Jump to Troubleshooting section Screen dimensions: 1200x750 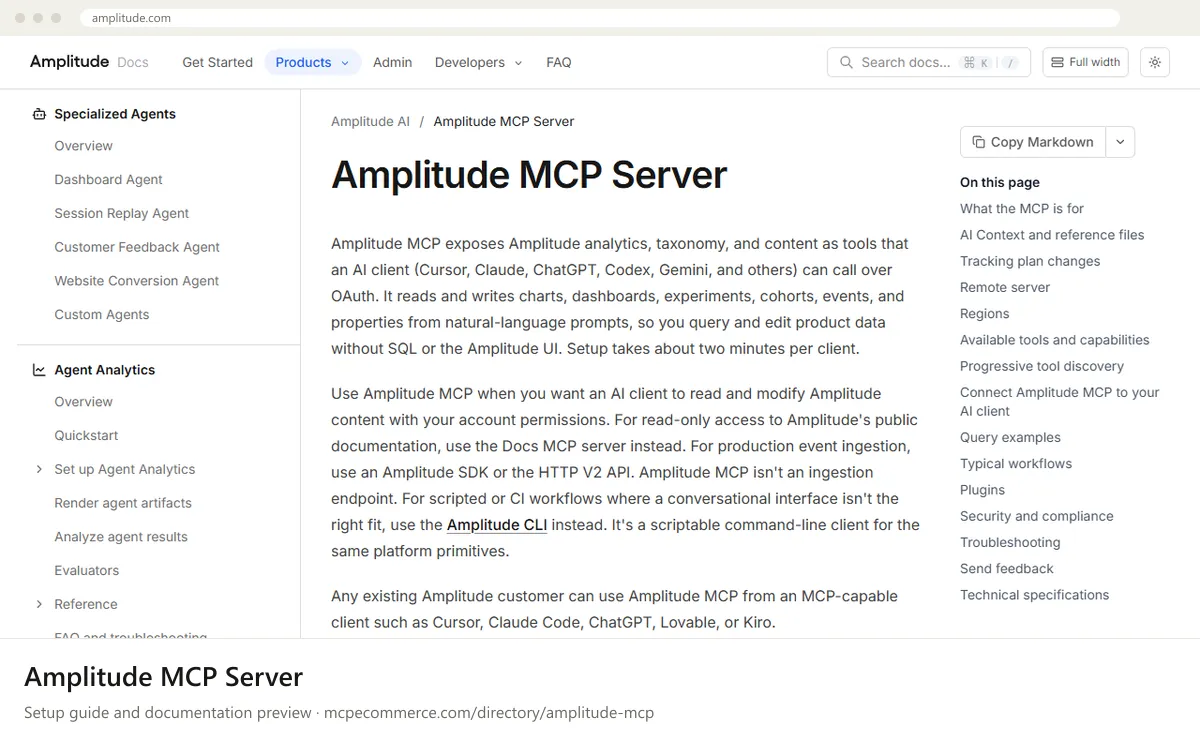[x=1010, y=543]
